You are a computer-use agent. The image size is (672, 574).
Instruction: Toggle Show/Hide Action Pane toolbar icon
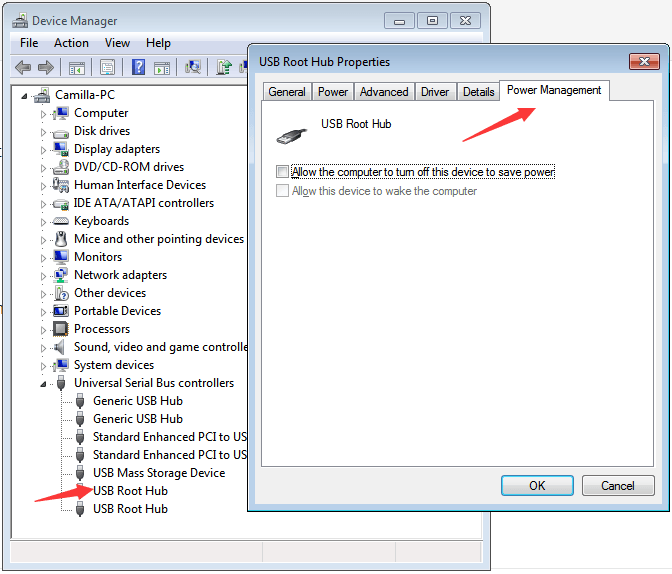point(162,68)
